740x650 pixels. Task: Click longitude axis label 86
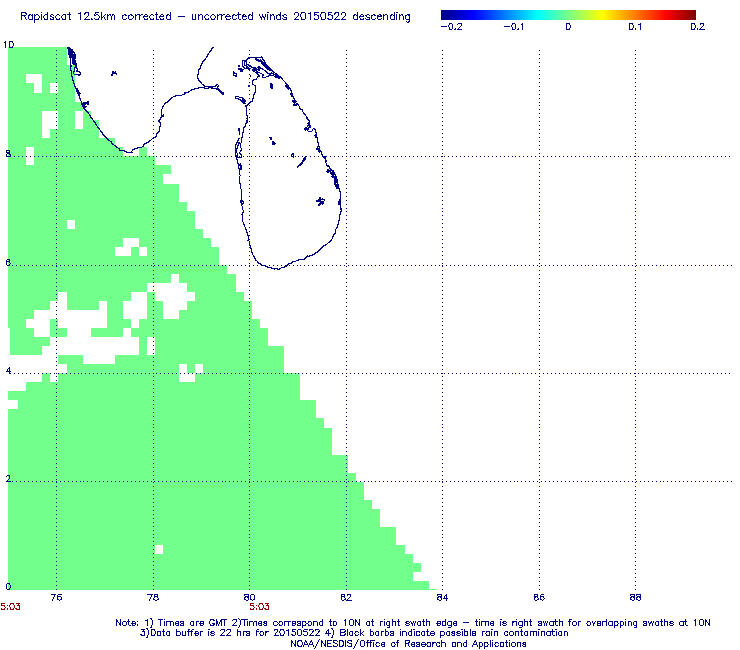pos(539,598)
